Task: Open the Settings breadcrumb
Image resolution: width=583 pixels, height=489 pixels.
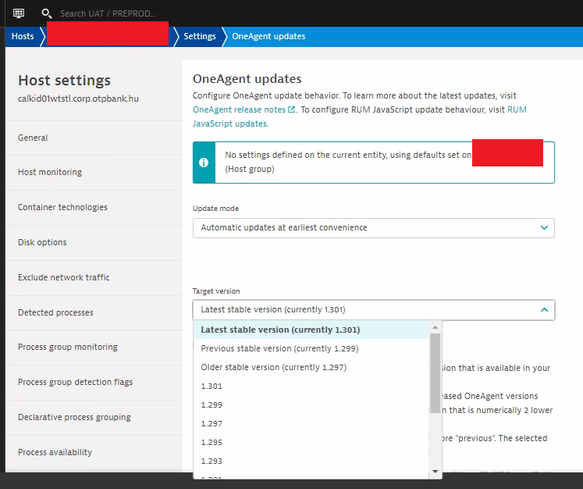Action: click(200, 36)
